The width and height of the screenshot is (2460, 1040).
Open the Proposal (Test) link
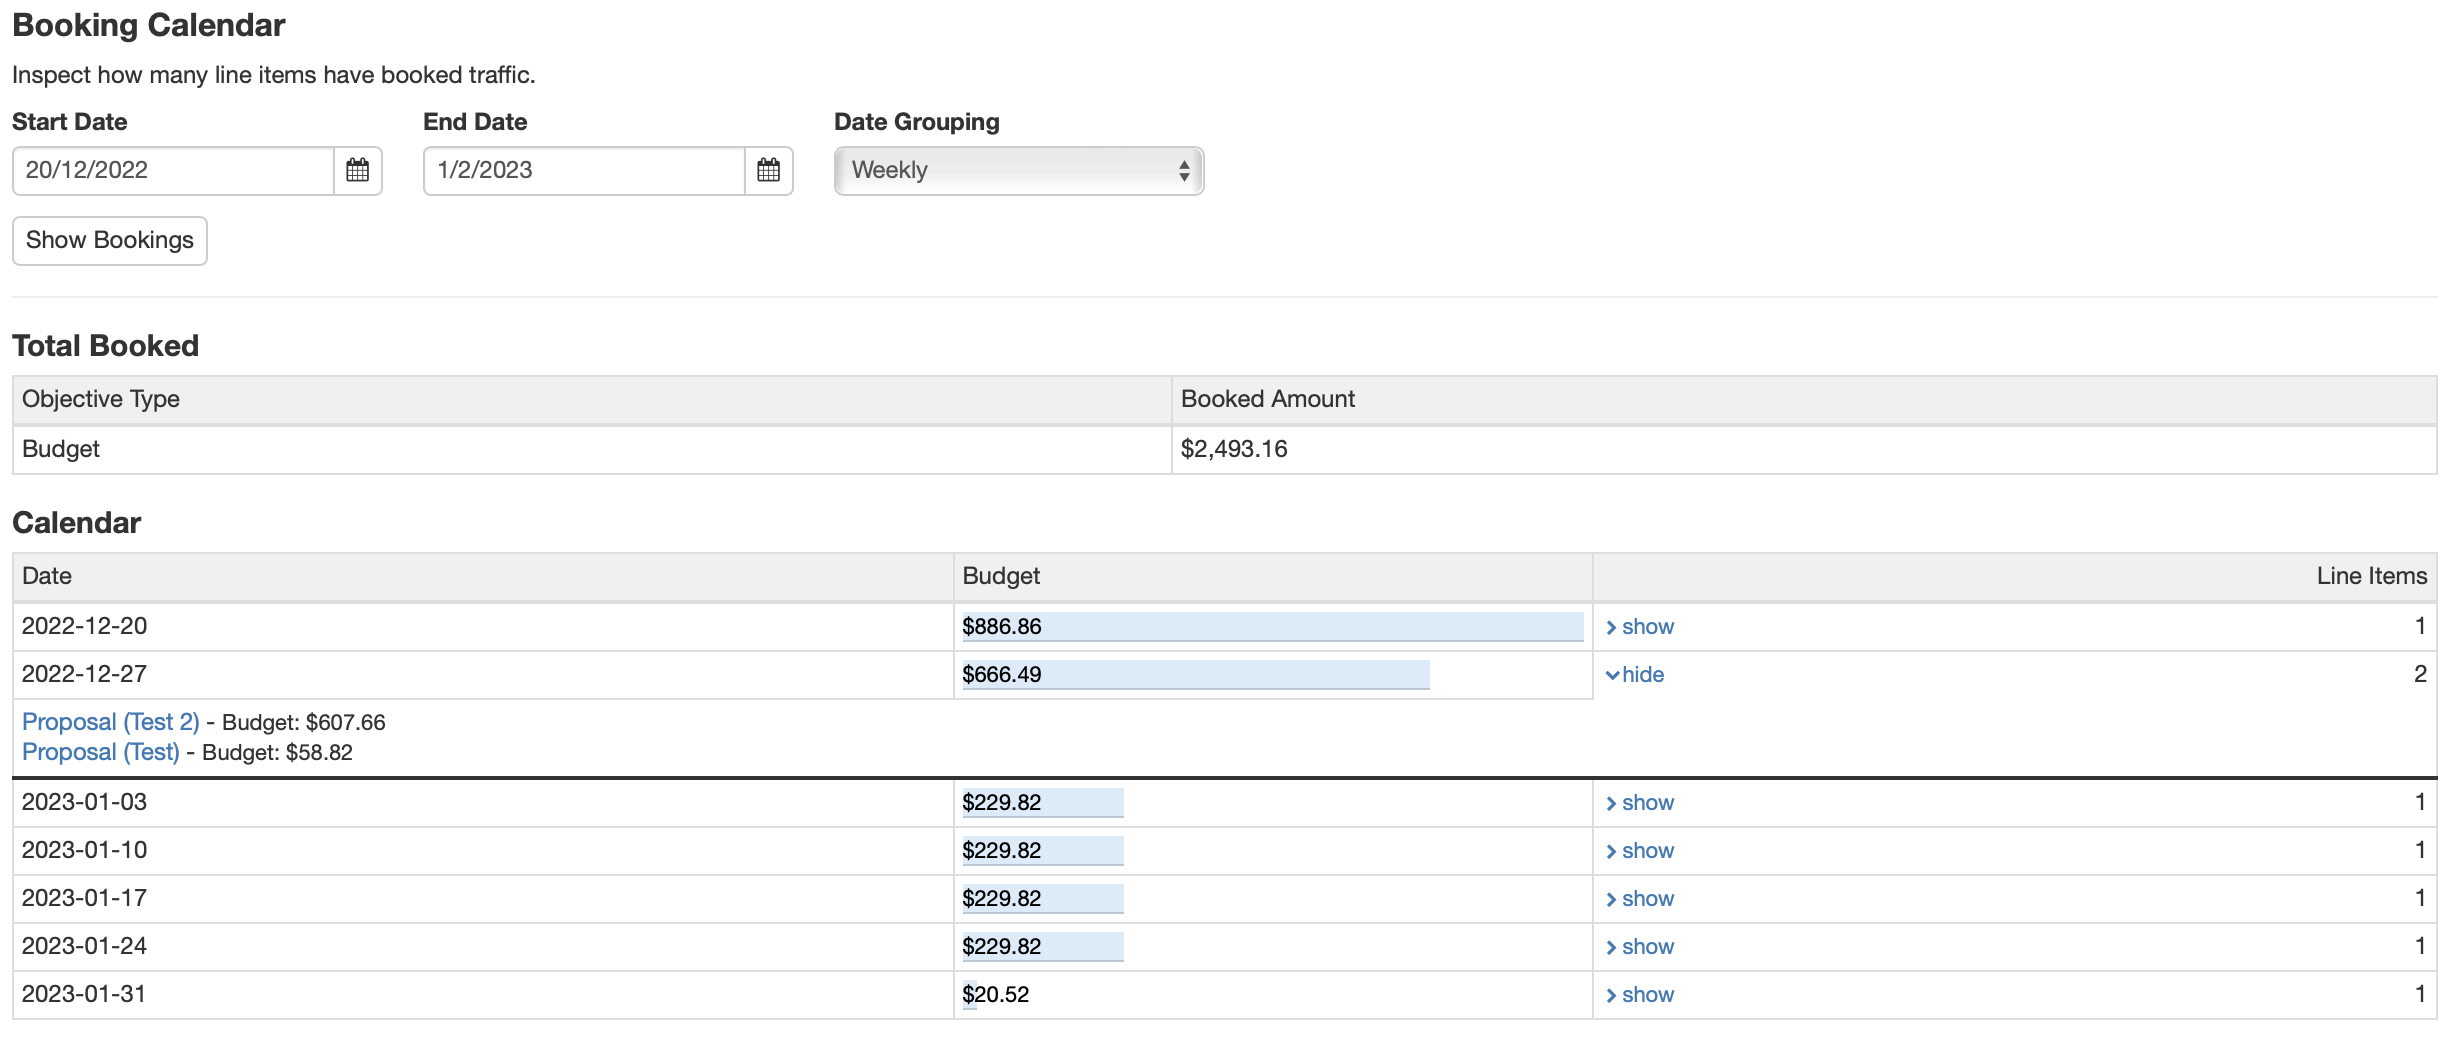[x=100, y=752]
